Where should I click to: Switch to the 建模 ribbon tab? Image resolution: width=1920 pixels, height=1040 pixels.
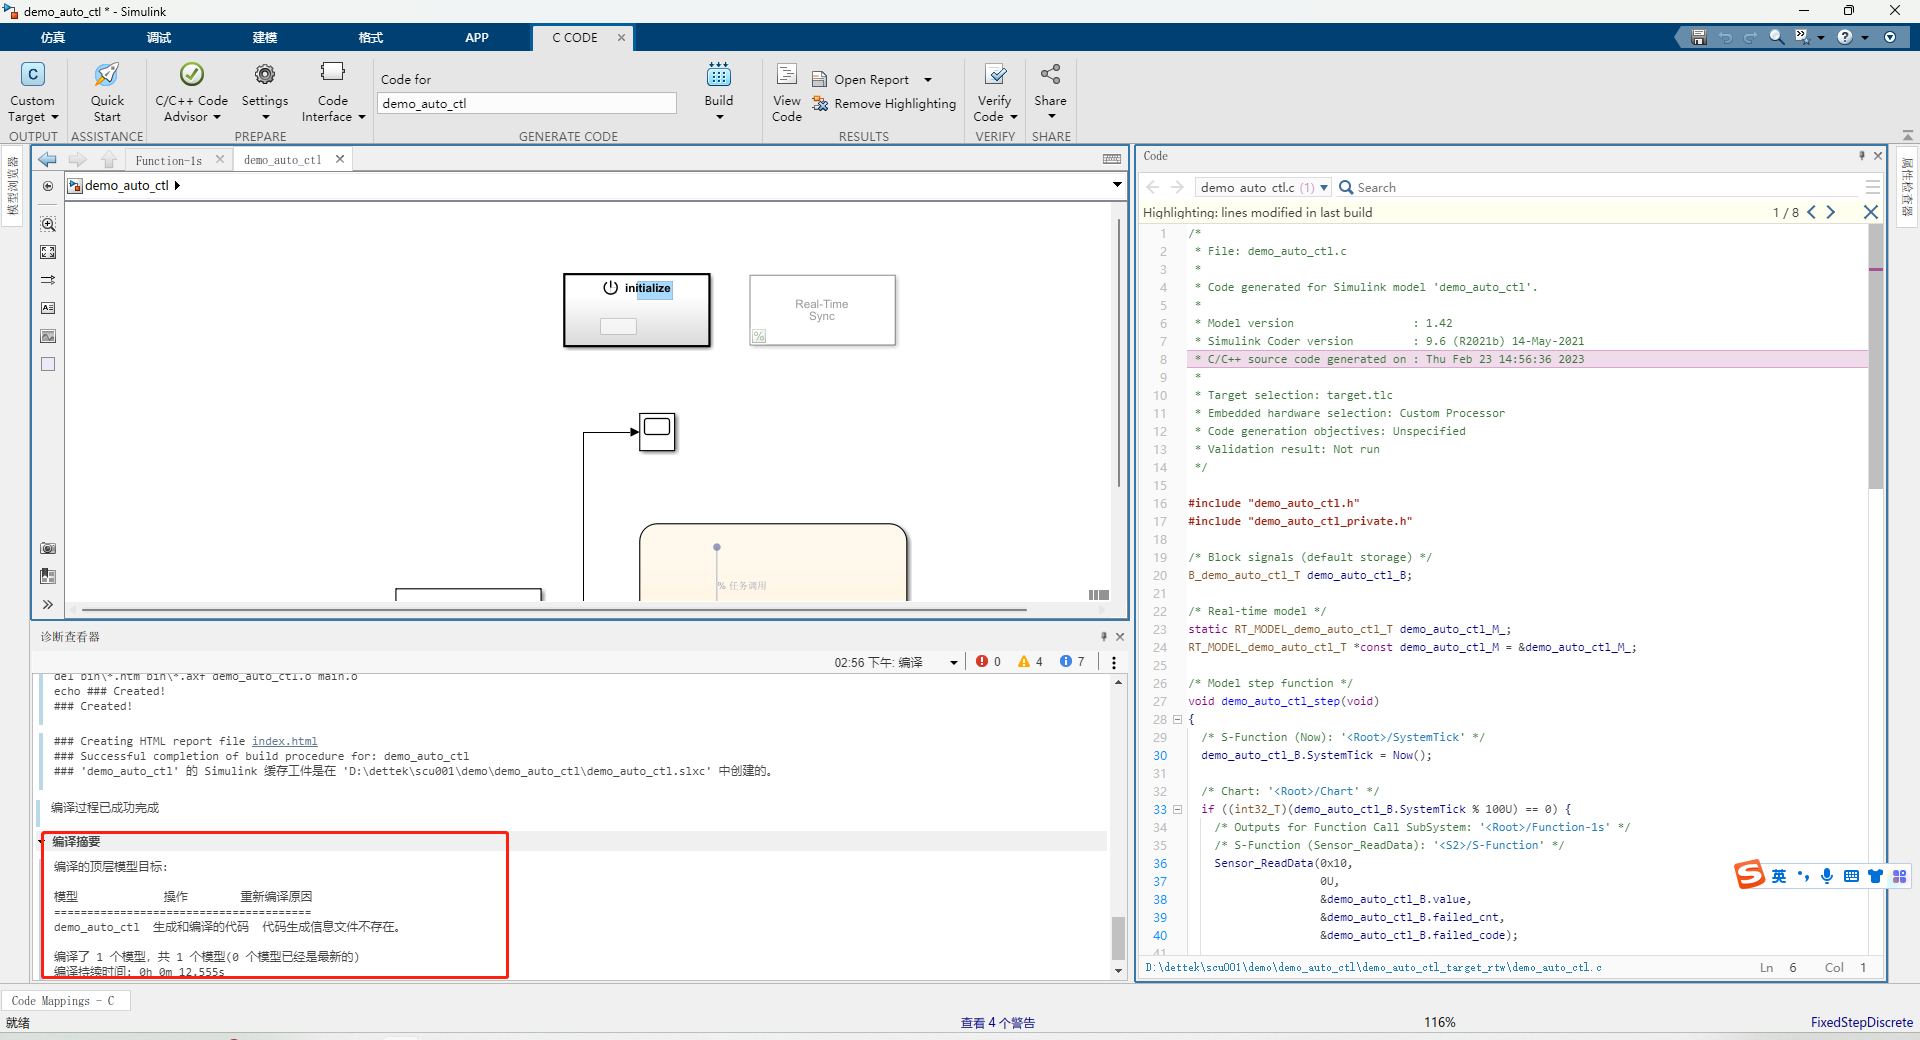point(265,37)
